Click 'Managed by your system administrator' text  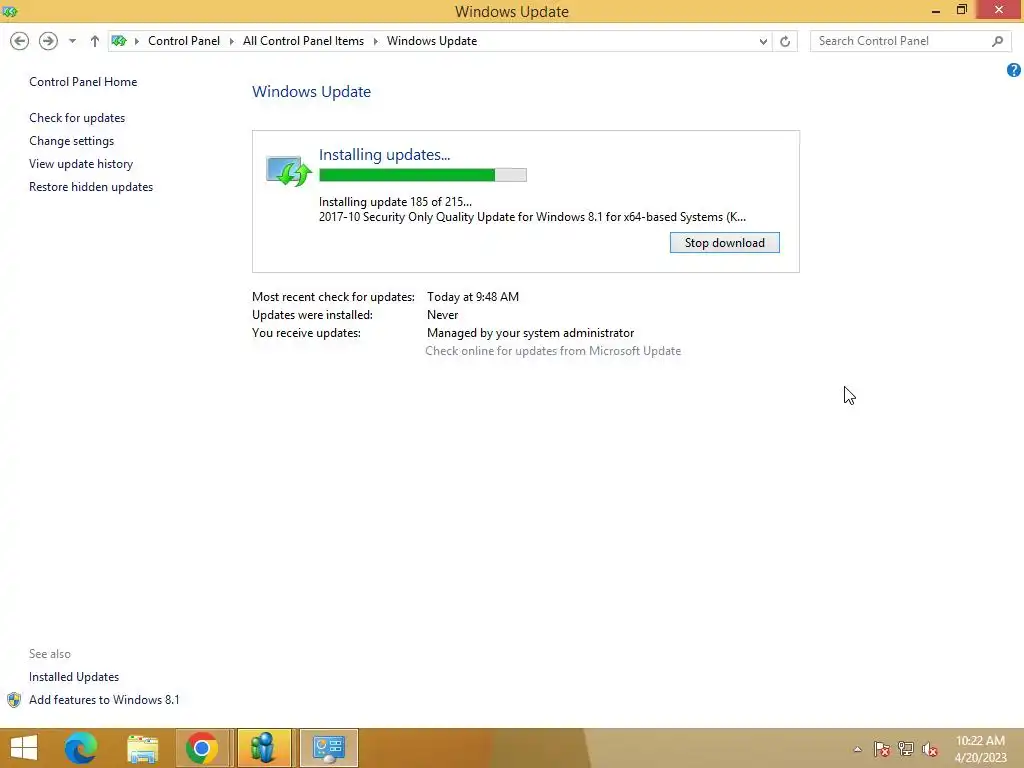tap(530, 333)
